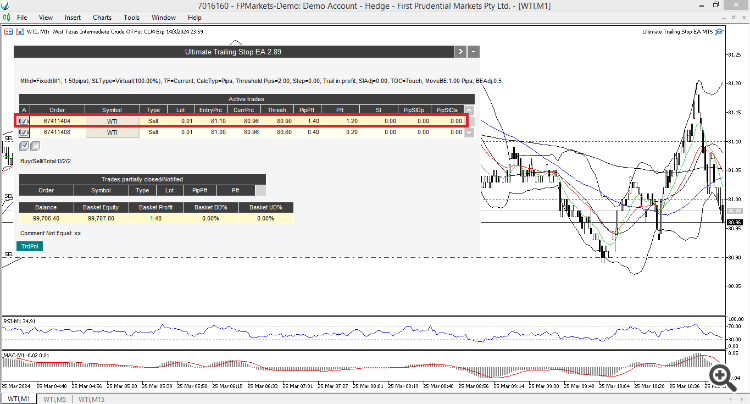
Task: Click order number 87411408
Action: [x=57, y=132]
